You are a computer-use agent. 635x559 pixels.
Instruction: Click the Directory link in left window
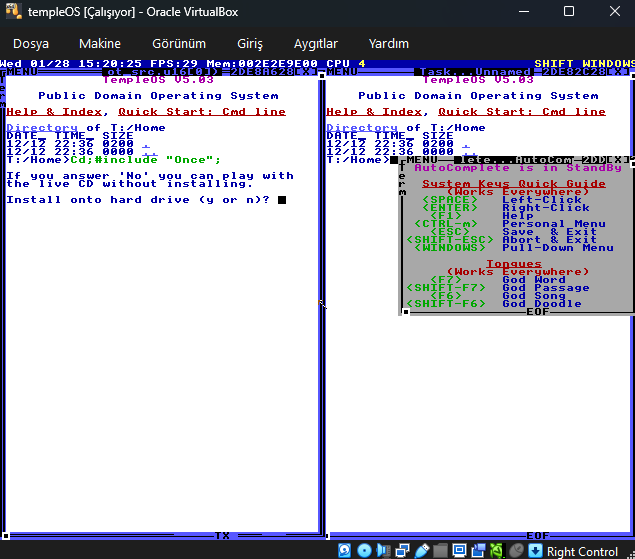(x=42, y=128)
